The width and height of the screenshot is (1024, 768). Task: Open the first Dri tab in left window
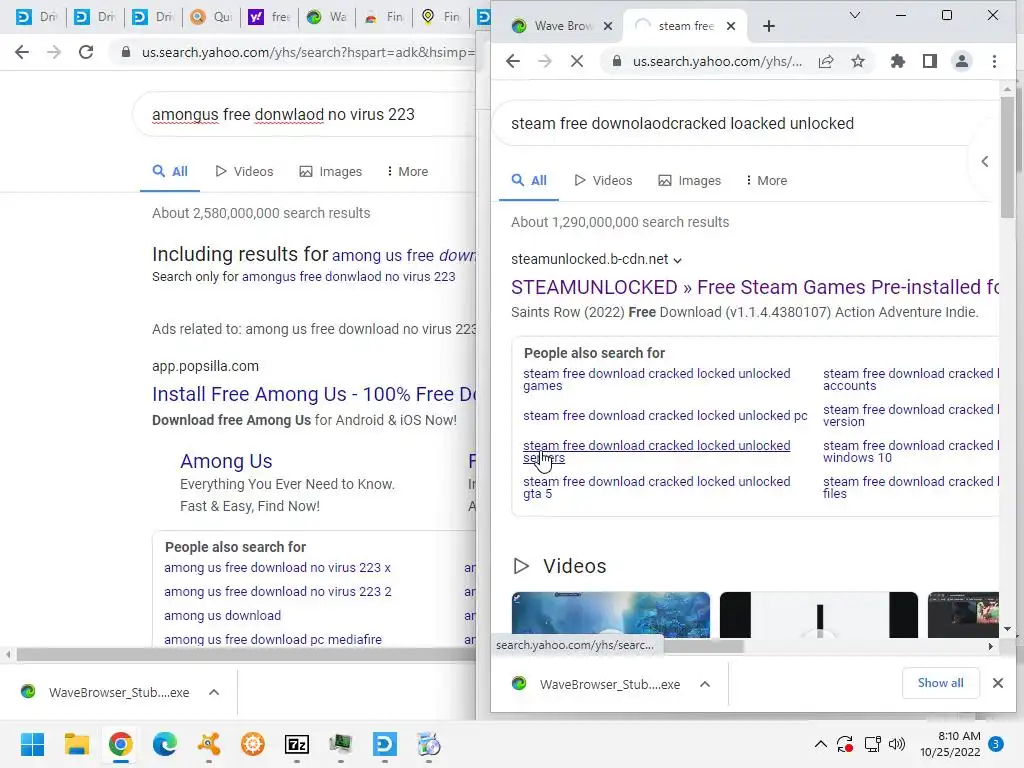click(36, 16)
